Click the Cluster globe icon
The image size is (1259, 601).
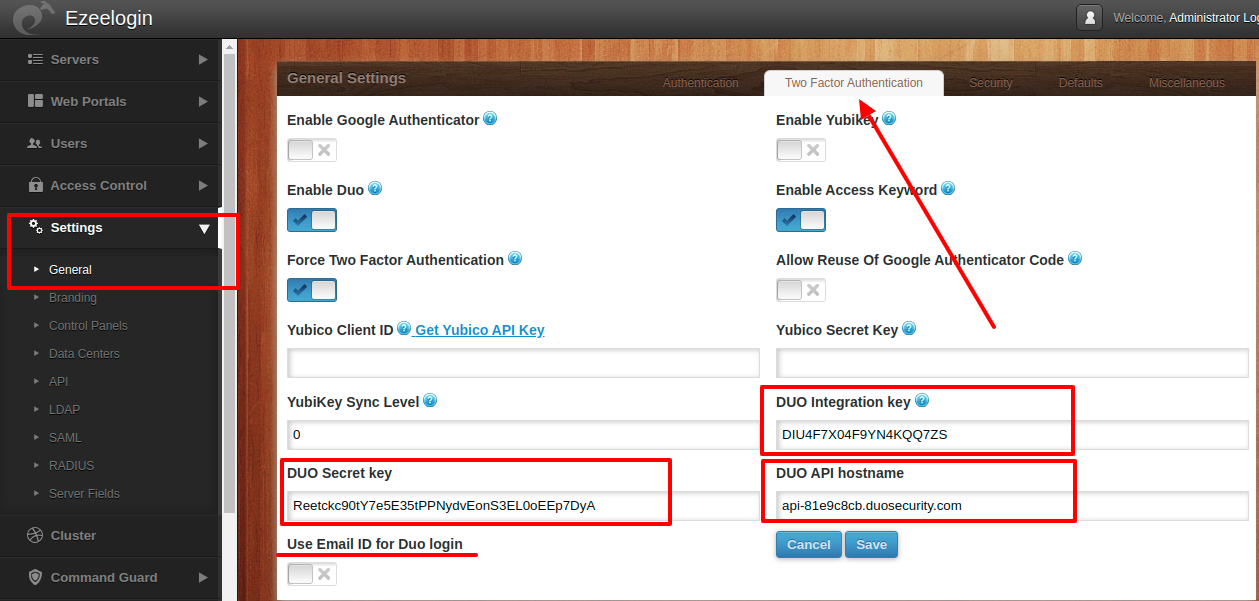35,535
